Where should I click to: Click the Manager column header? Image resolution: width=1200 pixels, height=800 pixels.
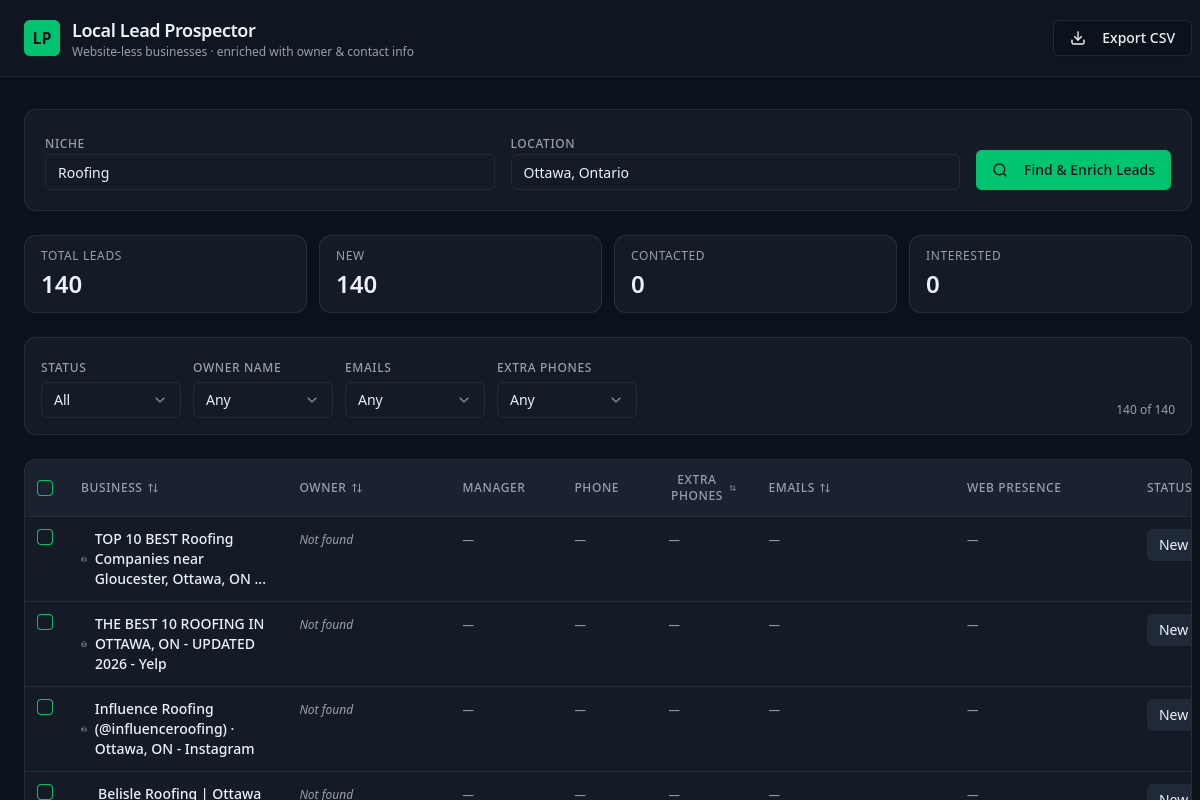click(x=494, y=488)
